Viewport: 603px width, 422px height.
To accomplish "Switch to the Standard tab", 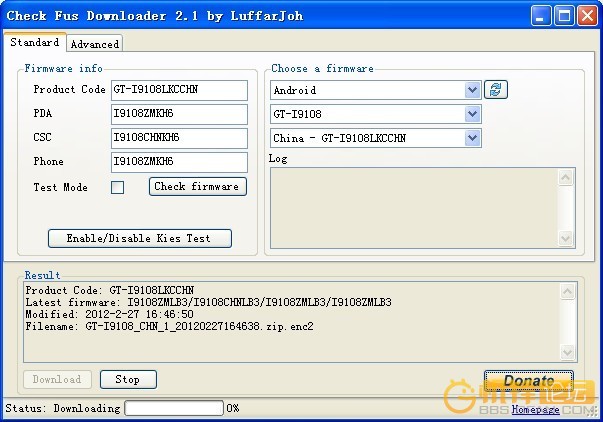I will [x=35, y=42].
